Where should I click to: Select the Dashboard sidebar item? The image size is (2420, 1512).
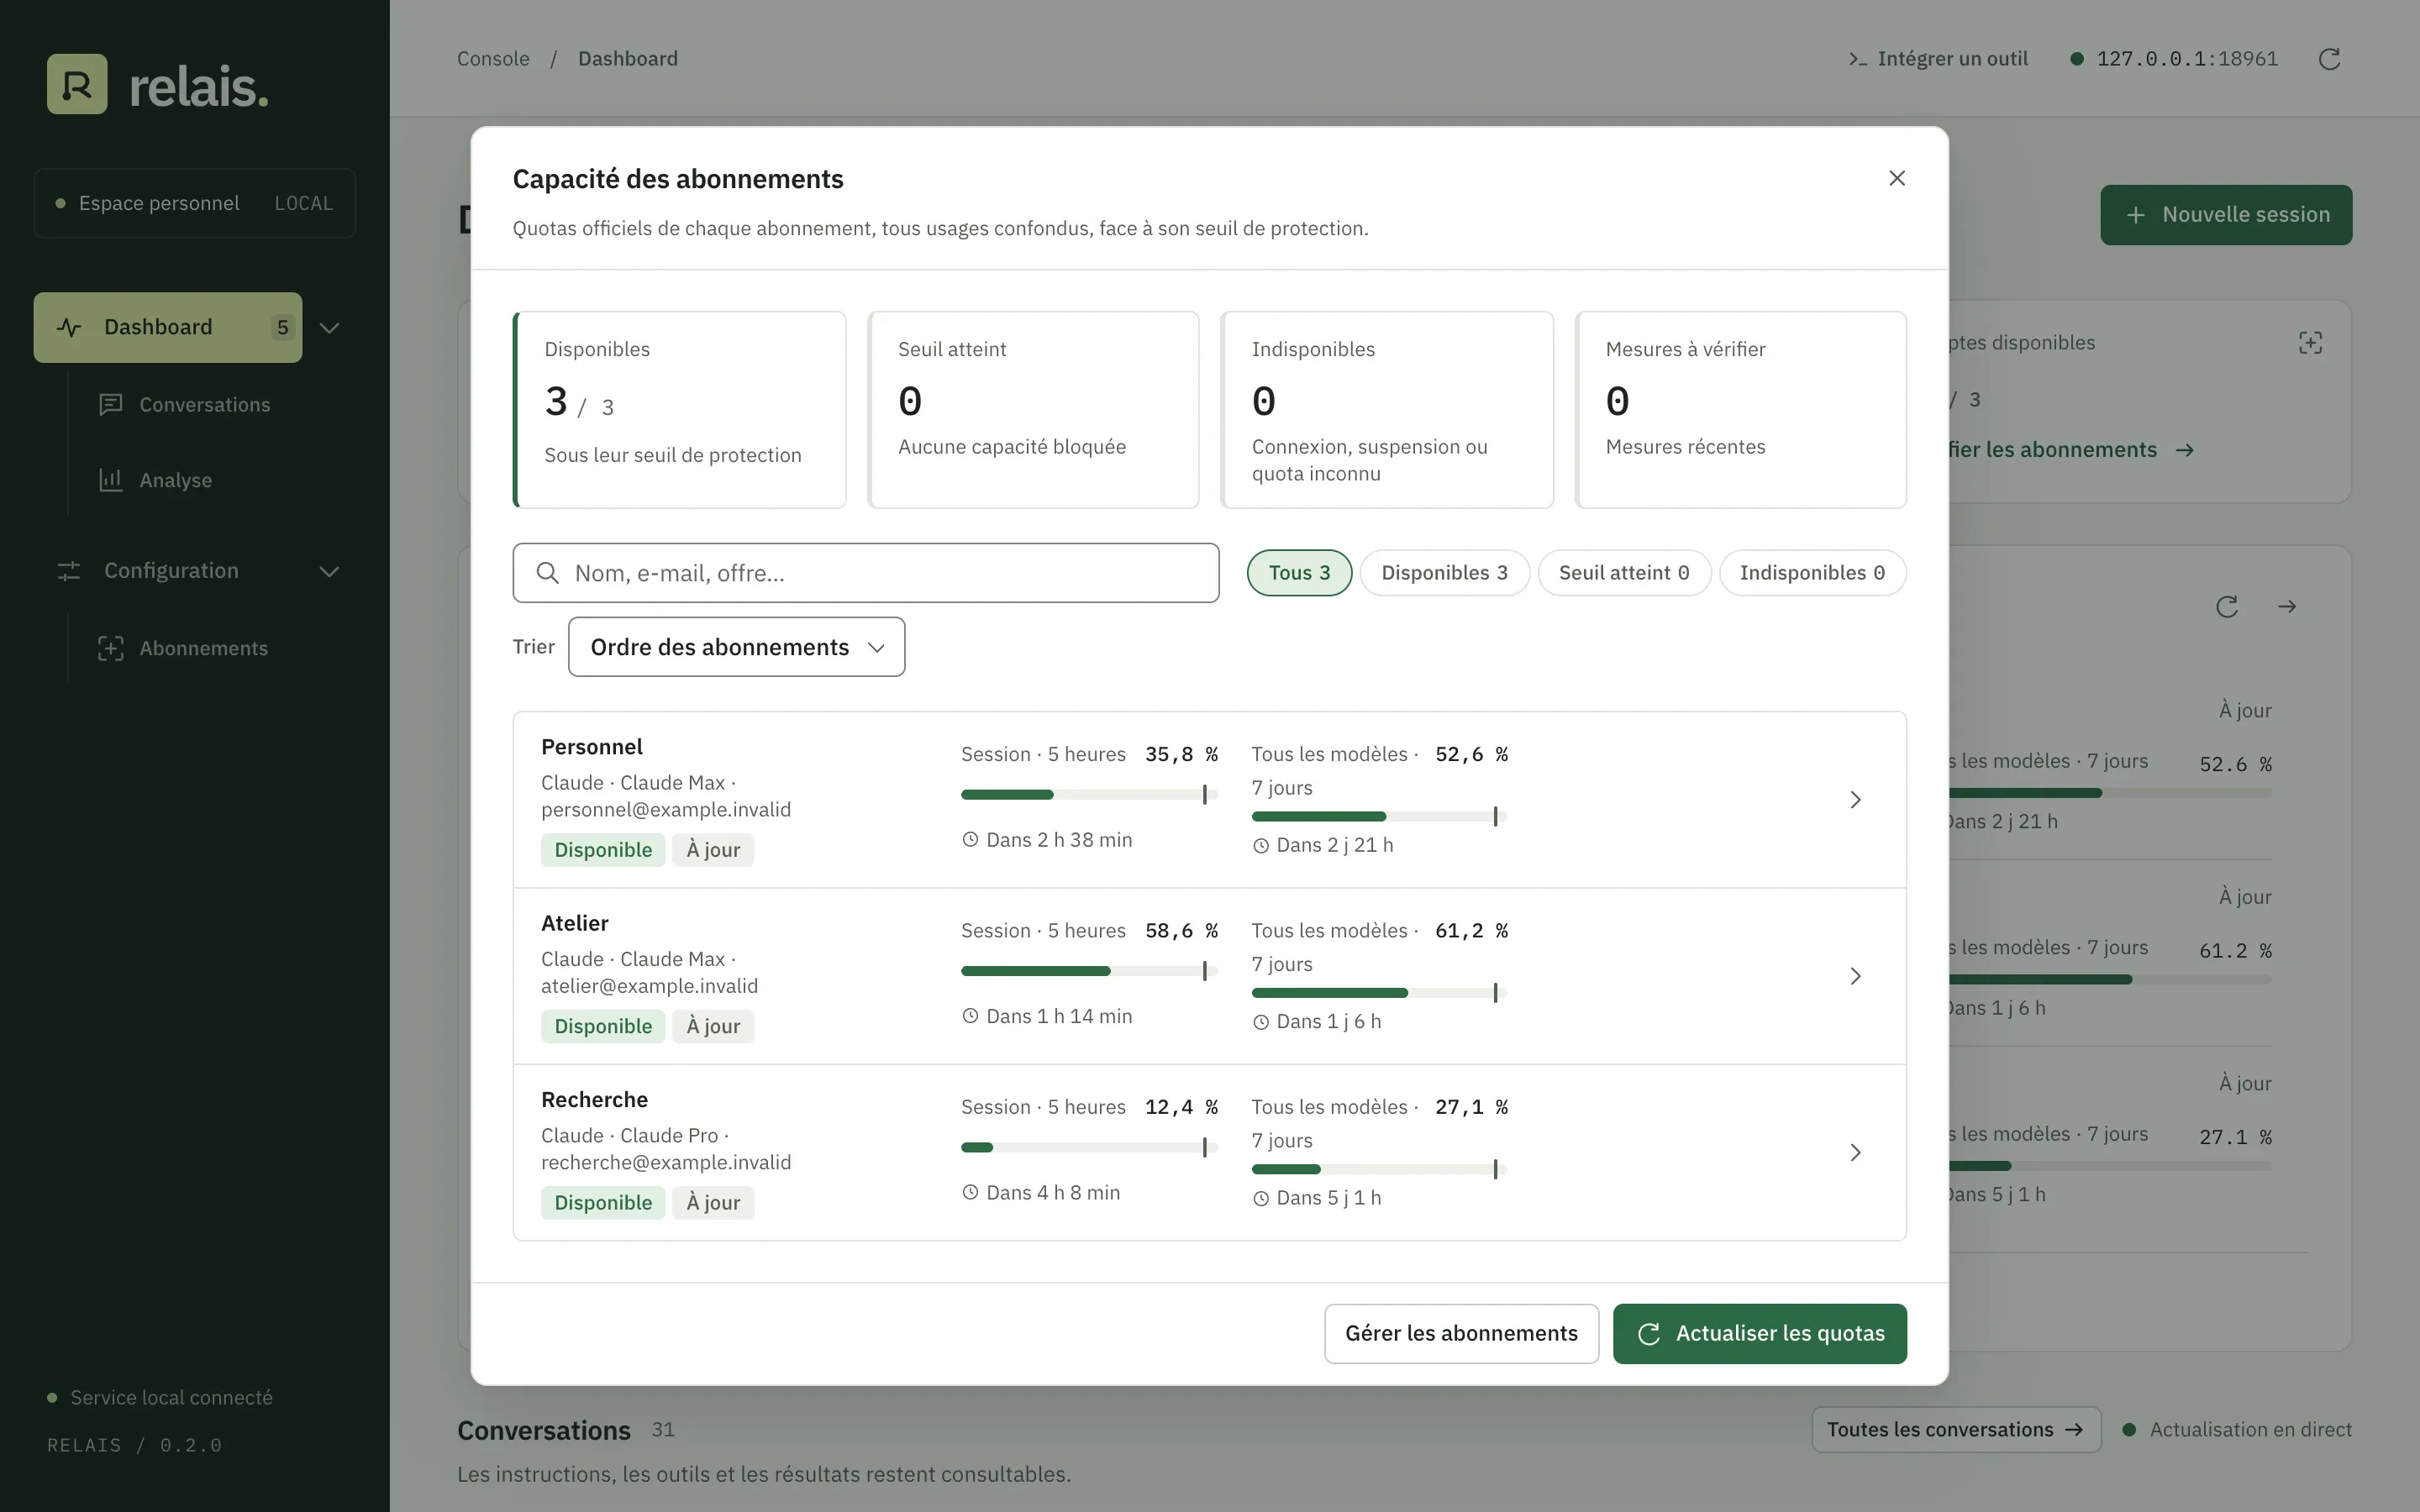coord(168,328)
